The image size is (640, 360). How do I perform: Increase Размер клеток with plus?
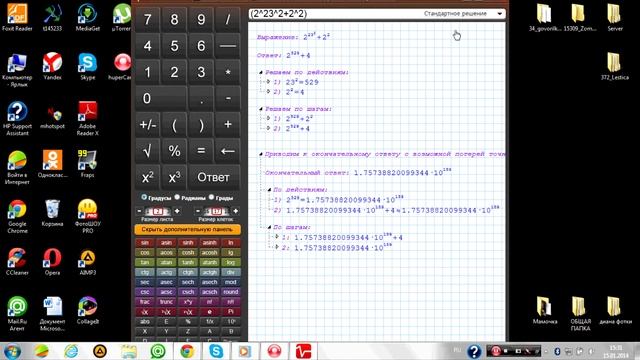tap(236, 211)
